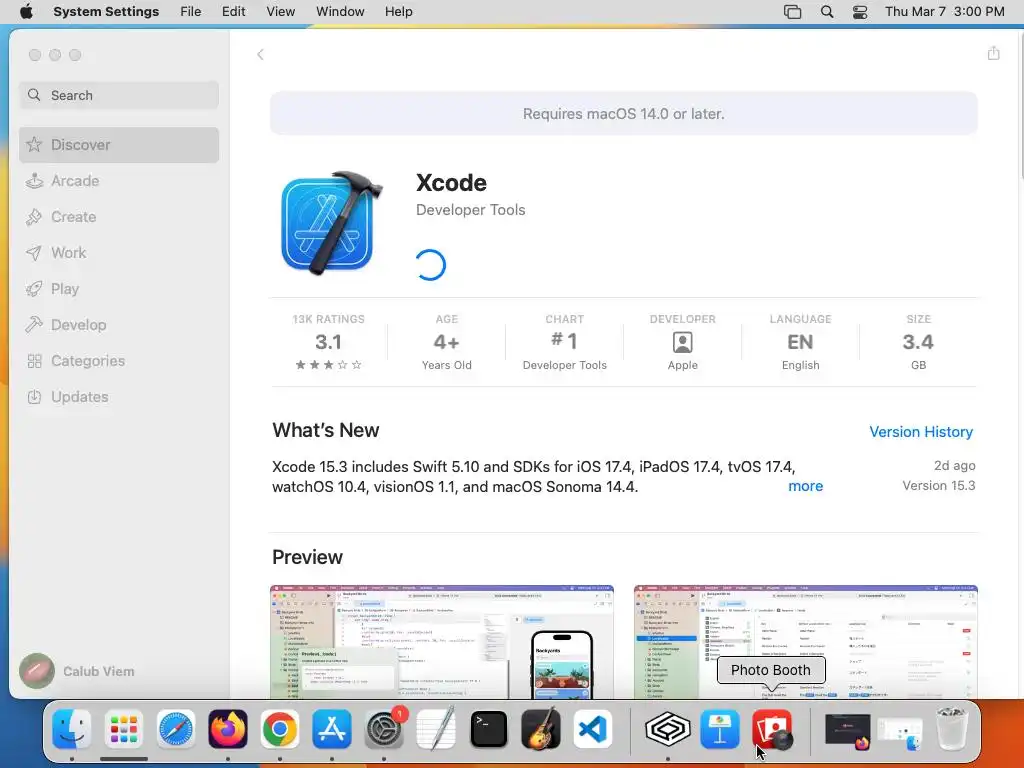Open the Calub Viem account profile

pyautogui.click(x=78, y=671)
